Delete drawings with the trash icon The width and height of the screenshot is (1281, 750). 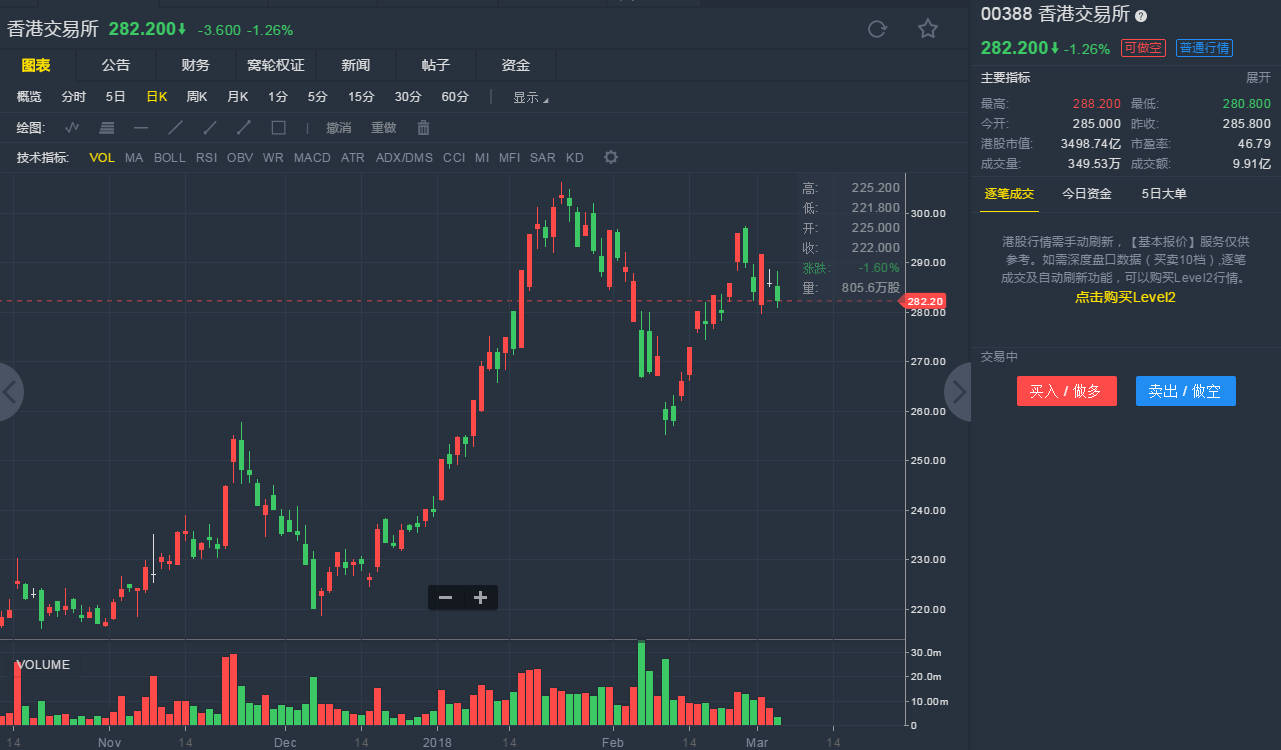tap(423, 127)
